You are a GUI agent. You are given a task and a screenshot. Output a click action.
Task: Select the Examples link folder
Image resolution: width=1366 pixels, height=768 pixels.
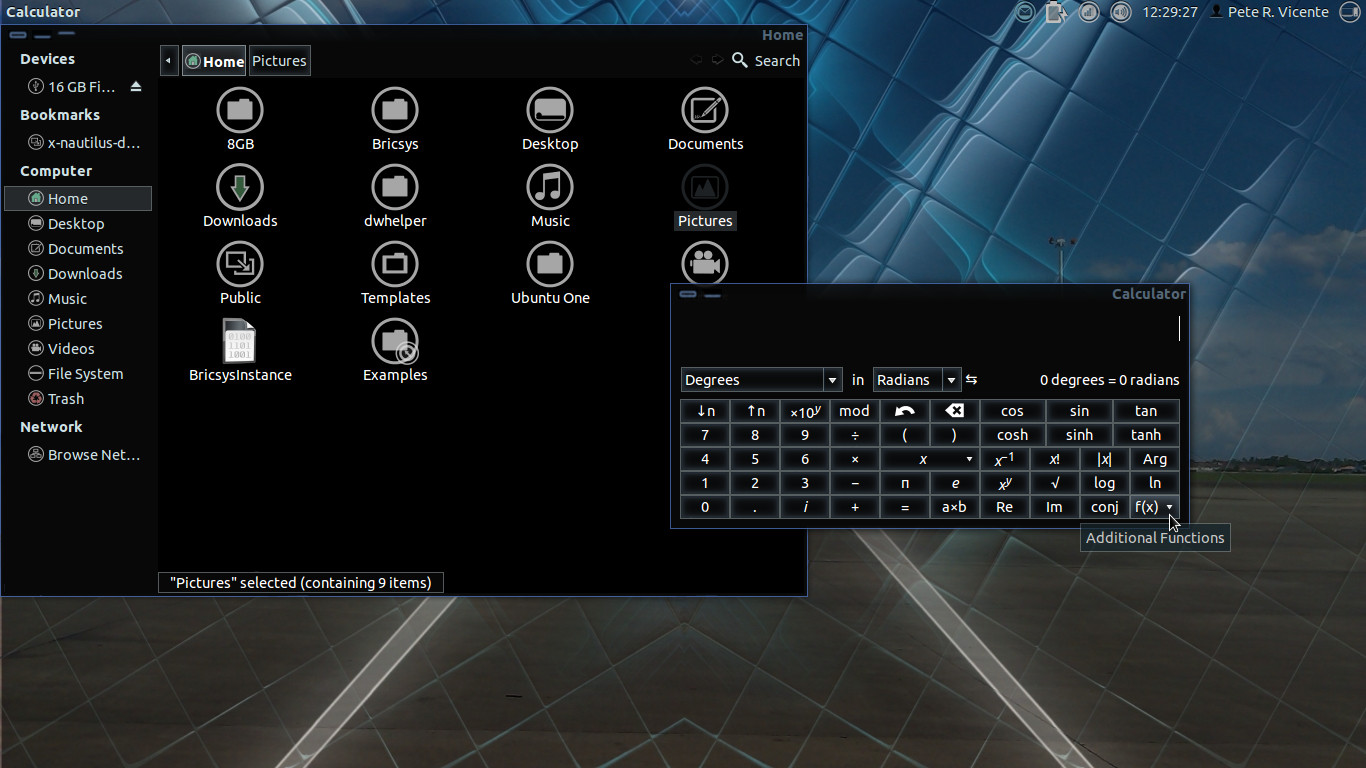(x=395, y=341)
